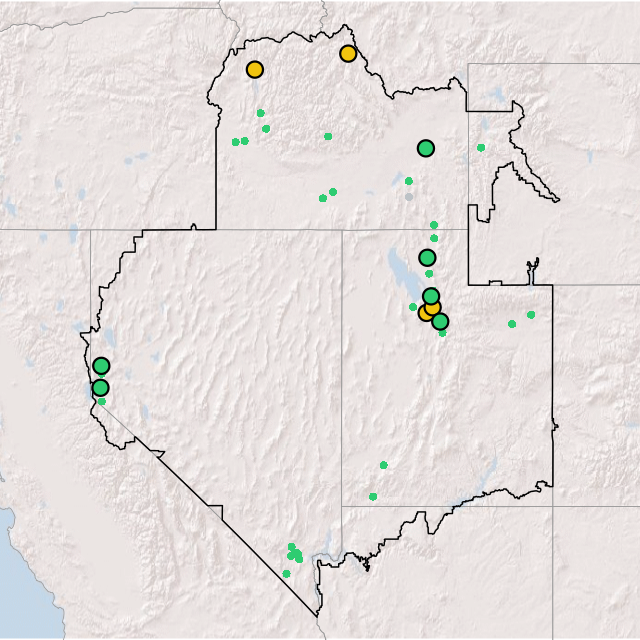This screenshot has width=640, height=640.
Task: Click lower large green marker on western border
Action: (x=100, y=388)
